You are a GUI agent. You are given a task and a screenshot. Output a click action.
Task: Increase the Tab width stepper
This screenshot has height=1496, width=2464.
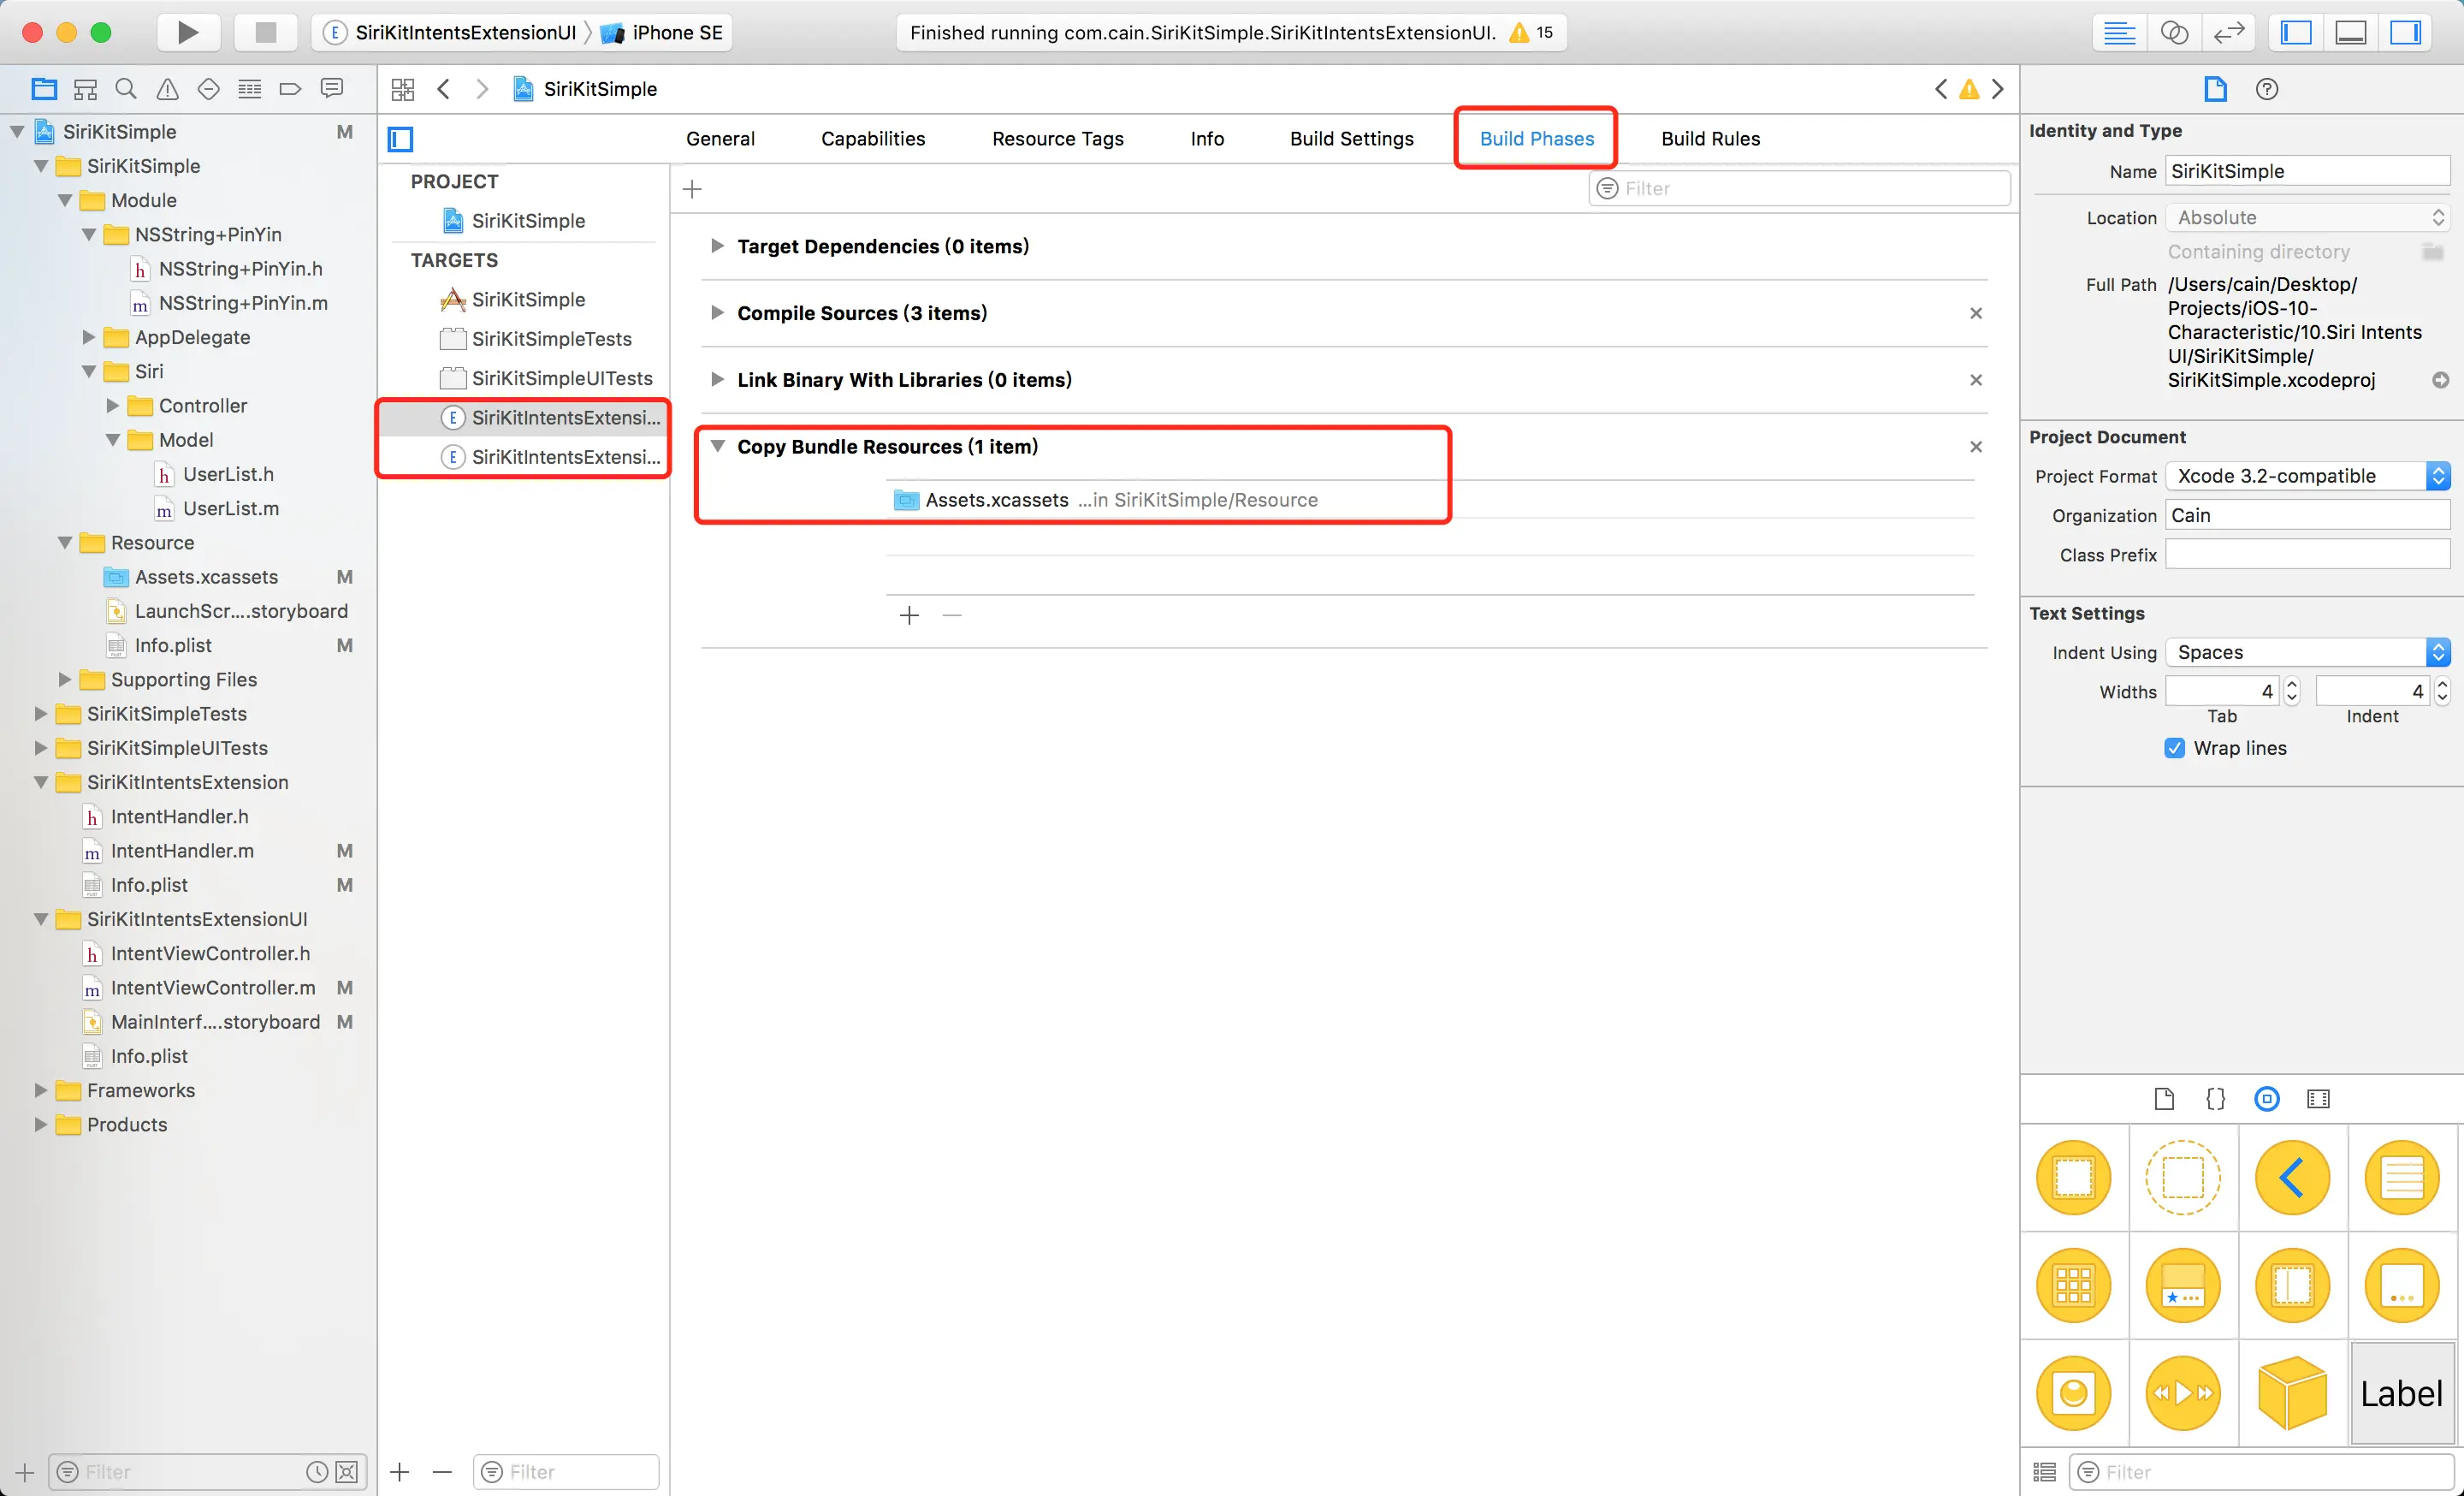click(2292, 685)
